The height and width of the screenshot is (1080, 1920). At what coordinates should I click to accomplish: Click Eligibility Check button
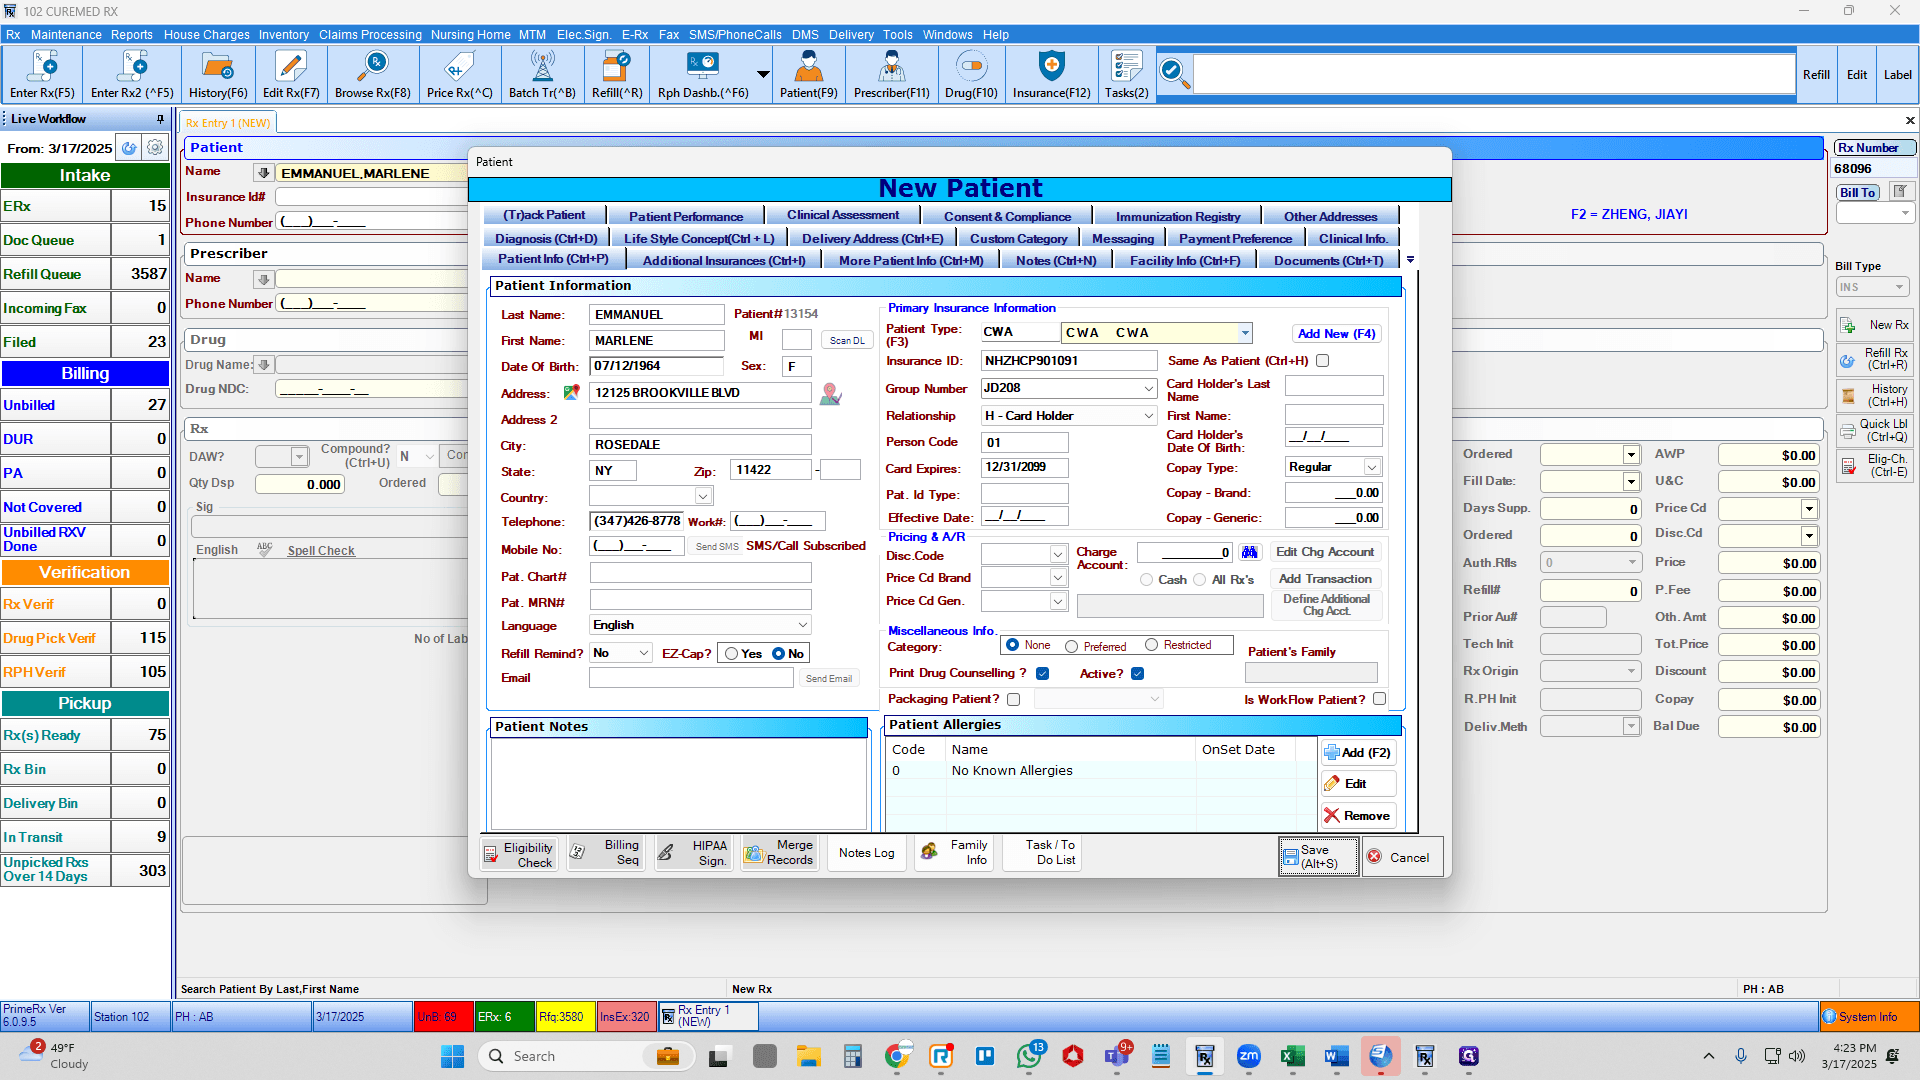click(520, 854)
